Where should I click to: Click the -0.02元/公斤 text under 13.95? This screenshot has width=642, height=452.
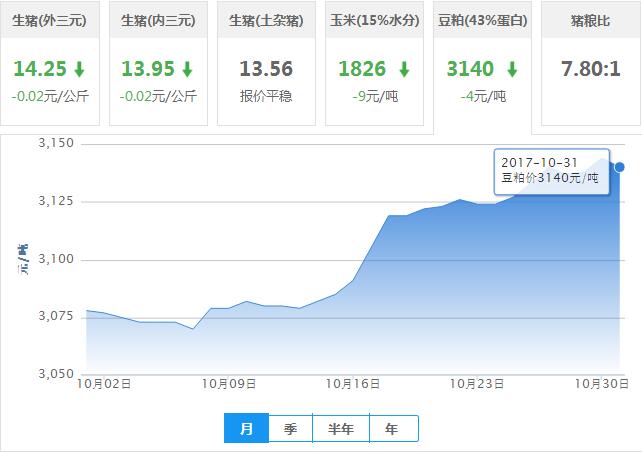[158, 96]
